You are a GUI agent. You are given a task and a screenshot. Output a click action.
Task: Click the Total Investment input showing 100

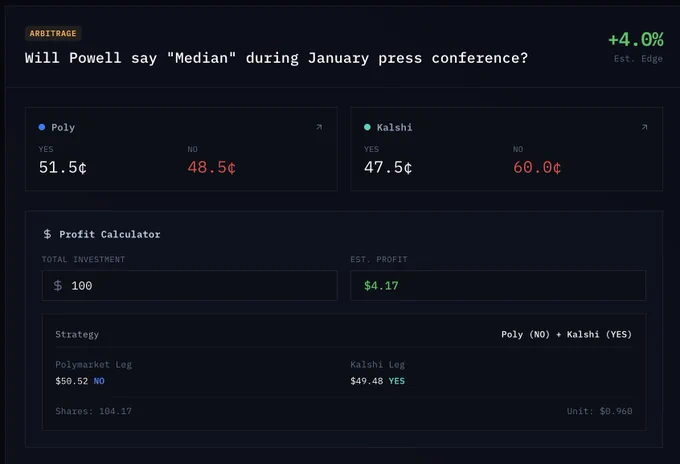click(x=190, y=285)
